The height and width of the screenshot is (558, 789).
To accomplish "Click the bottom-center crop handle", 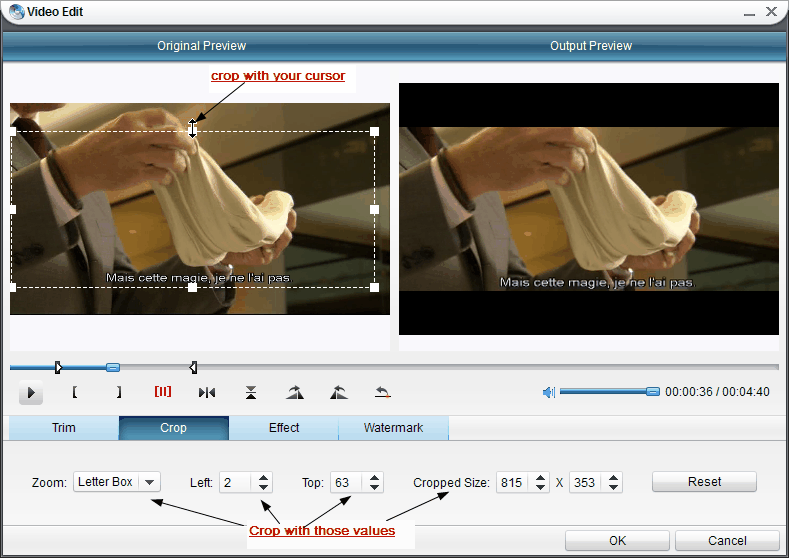I will (192, 287).
